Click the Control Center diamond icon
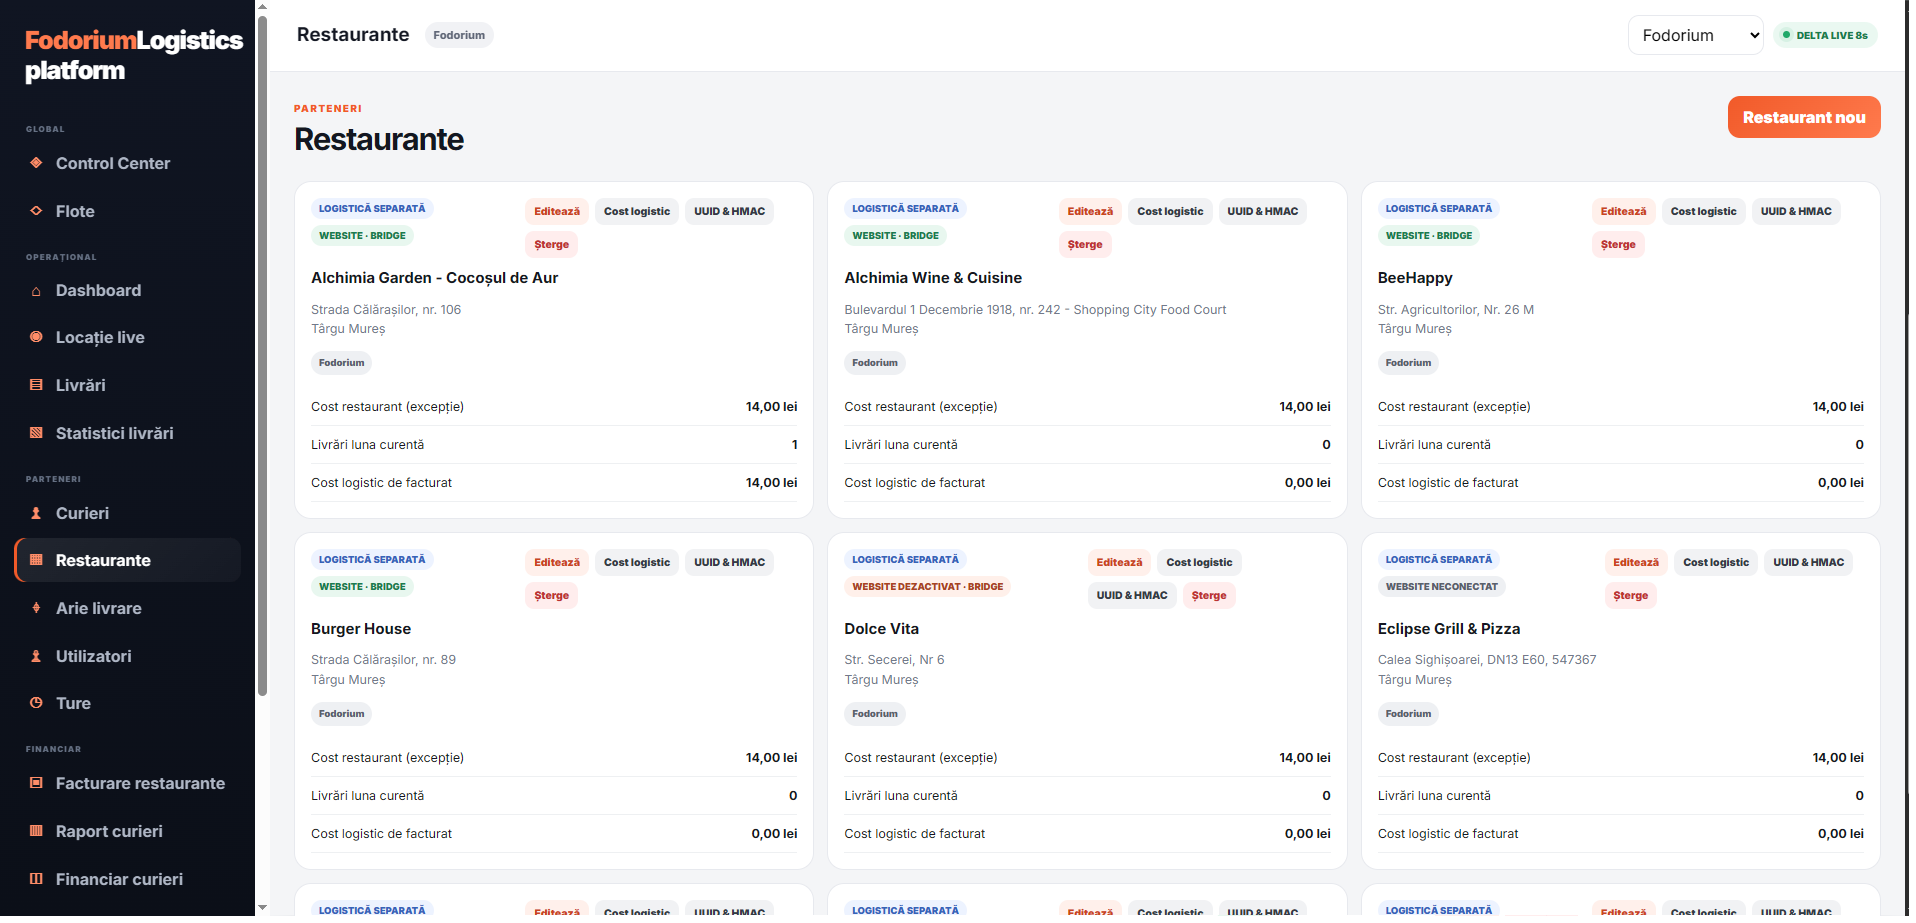The height and width of the screenshot is (923, 1916). [x=36, y=163]
